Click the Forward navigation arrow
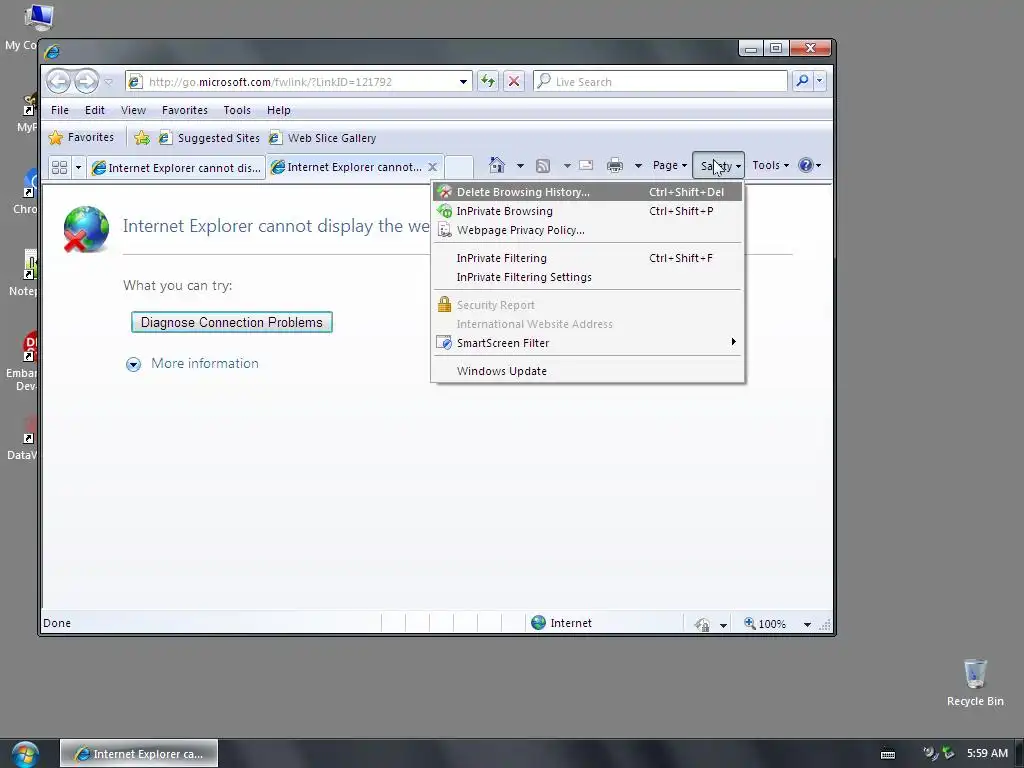The width and height of the screenshot is (1024, 768). coord(86,82)
